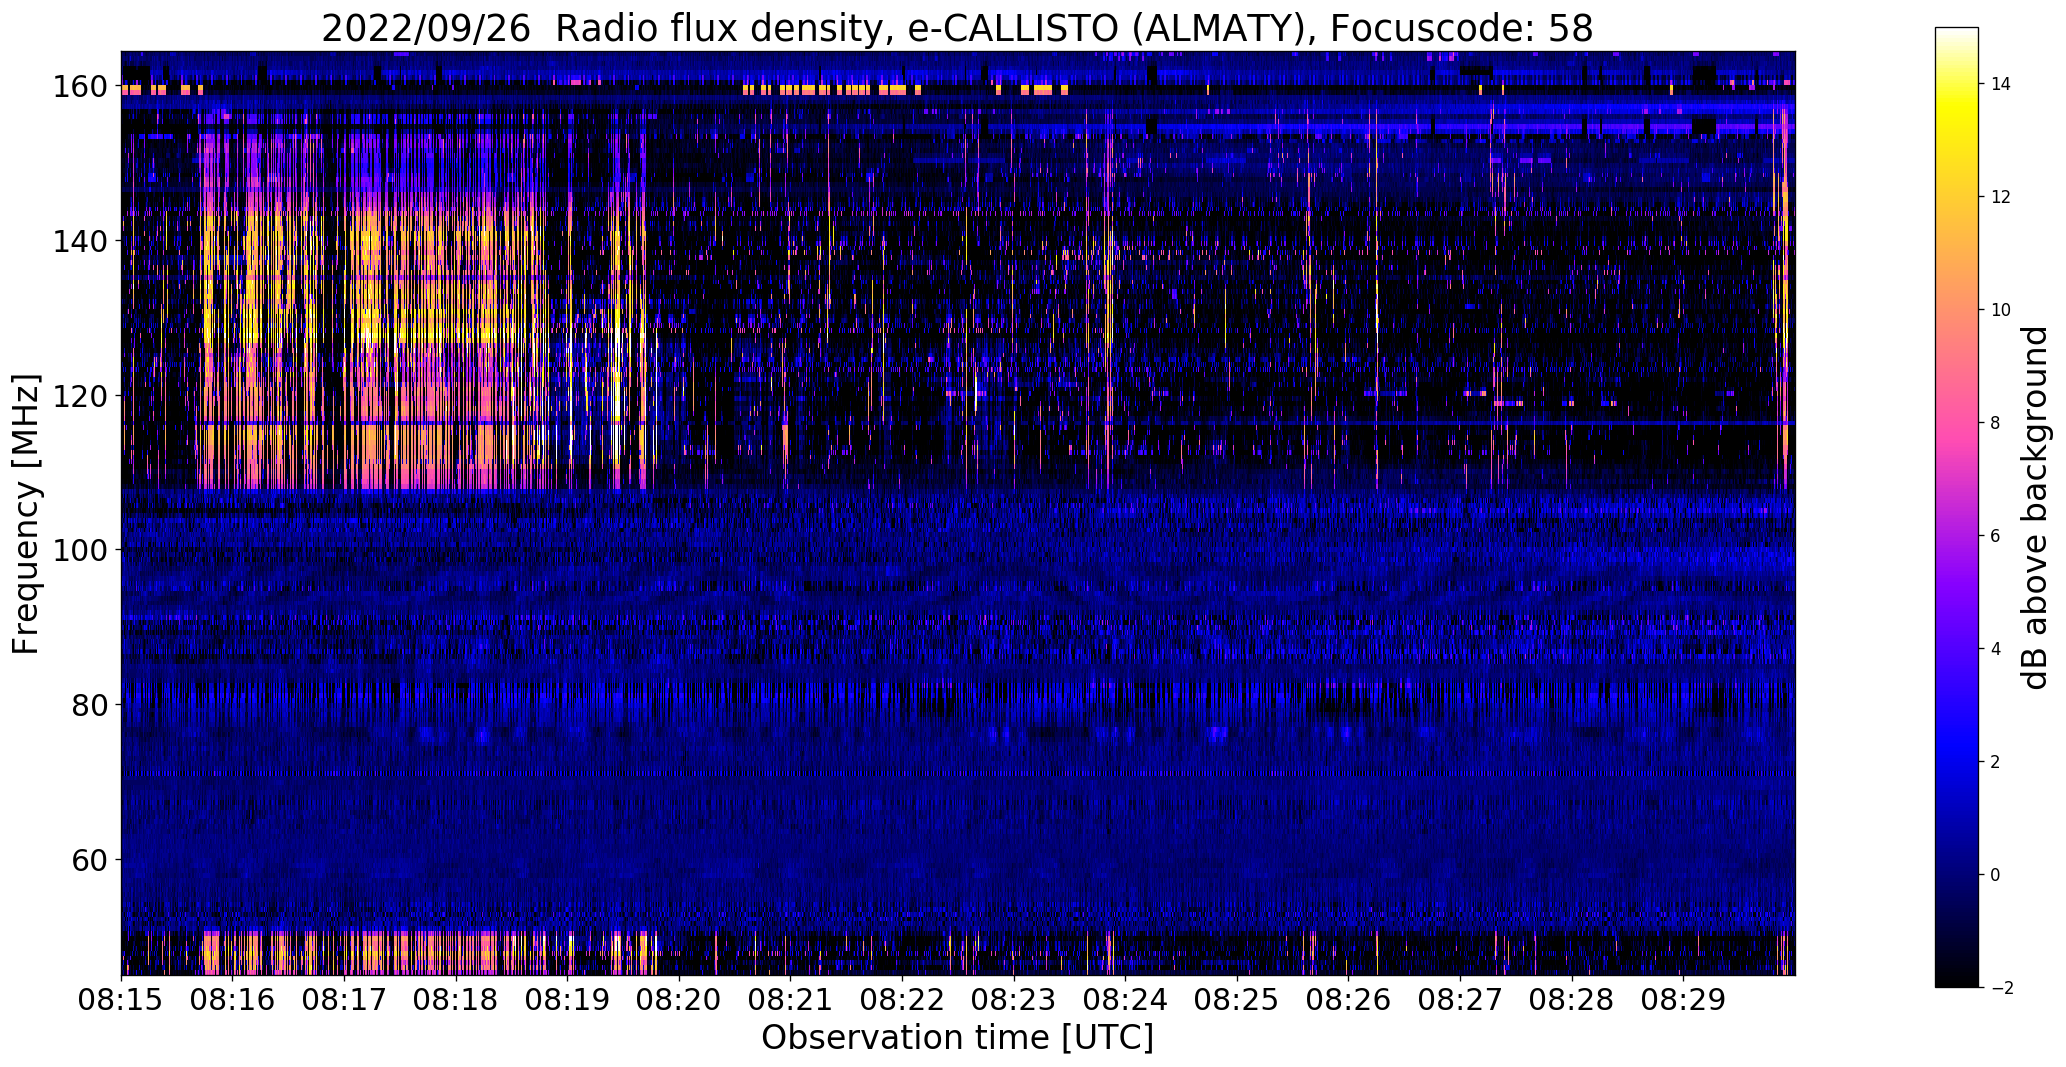Click the colorbar tick value −2

[x=2002, y=988]
